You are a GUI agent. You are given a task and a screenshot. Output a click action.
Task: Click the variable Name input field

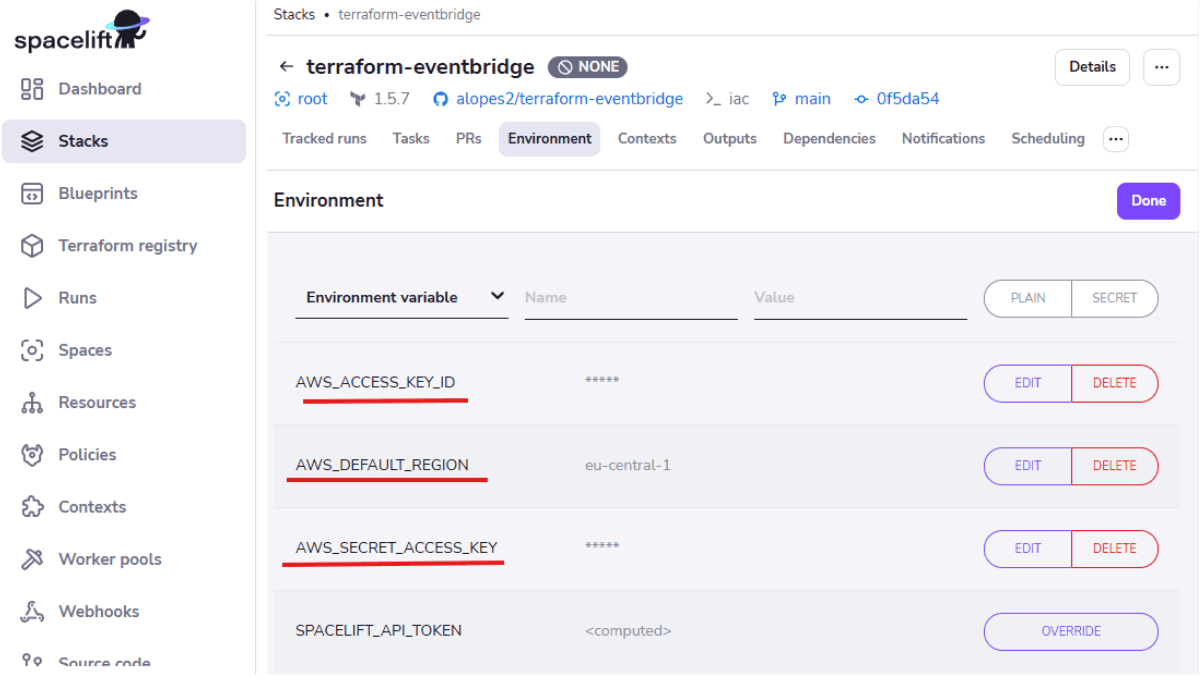tap(631, 298)
